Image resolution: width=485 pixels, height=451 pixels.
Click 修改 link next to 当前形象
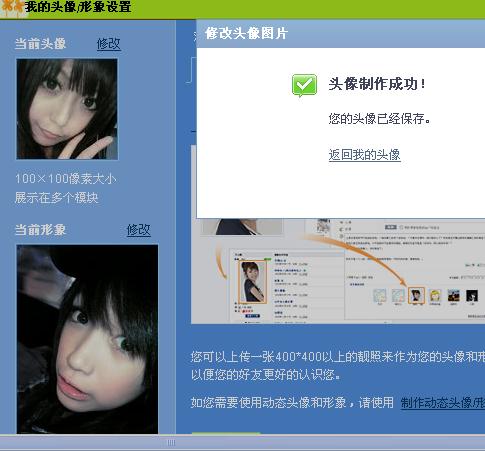138,230
